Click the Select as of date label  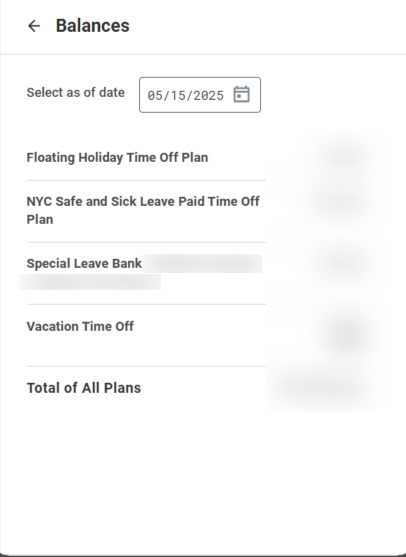pyautogui.click(x=76, y=92)
